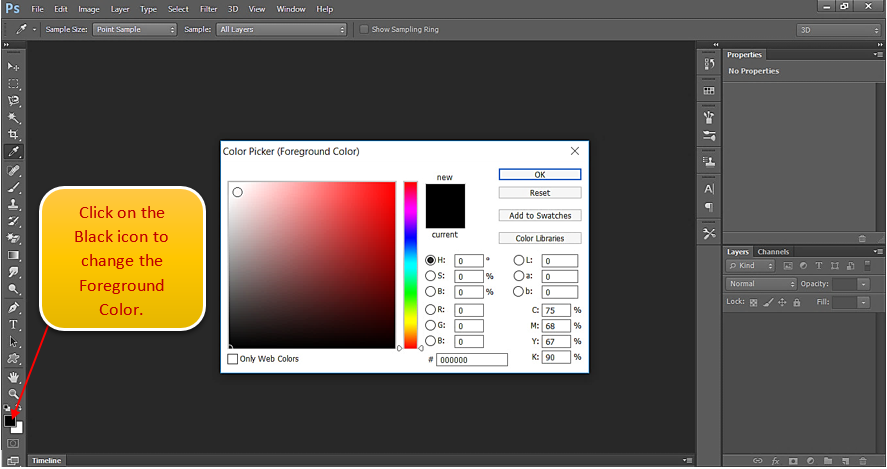Open the File menu

[x=37, y=9]
